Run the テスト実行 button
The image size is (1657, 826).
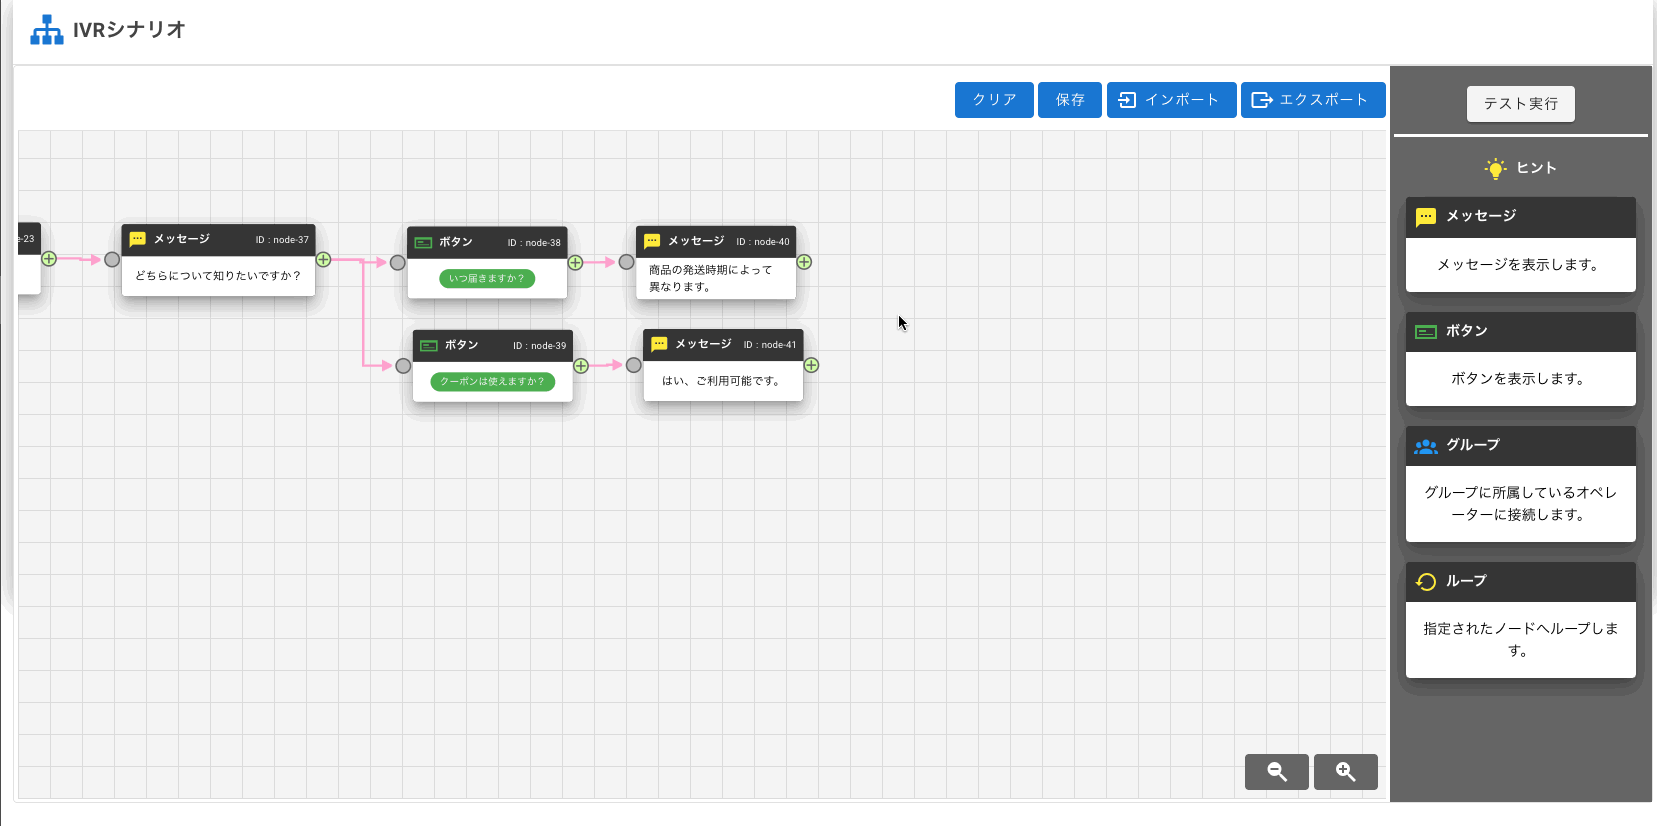[1520, 104]
